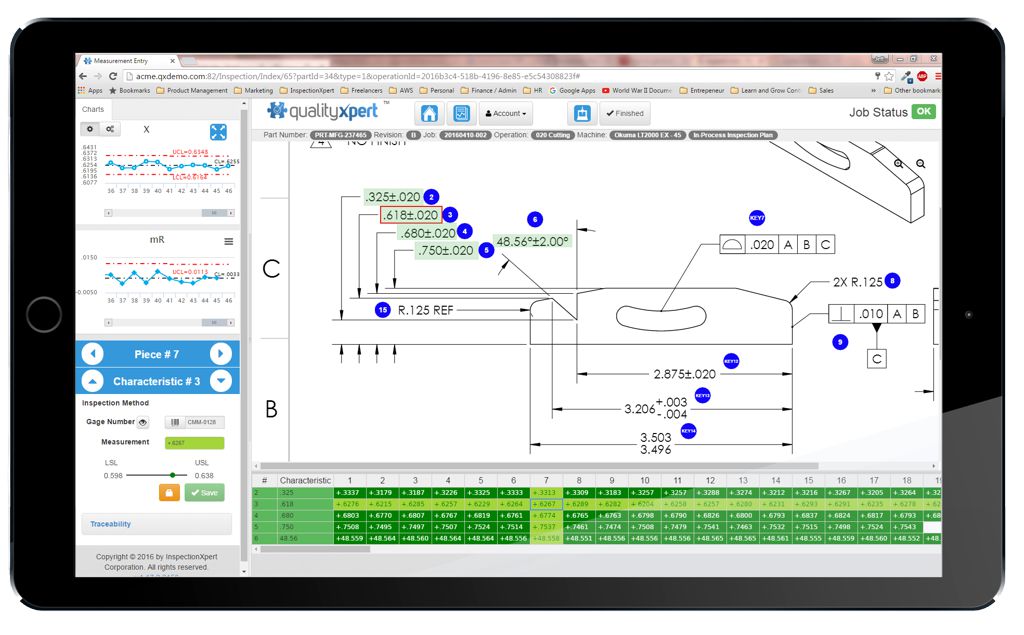This screenshot has width=1024, height=635.
Task: Open the X chart gear settings
Action: 90,129
